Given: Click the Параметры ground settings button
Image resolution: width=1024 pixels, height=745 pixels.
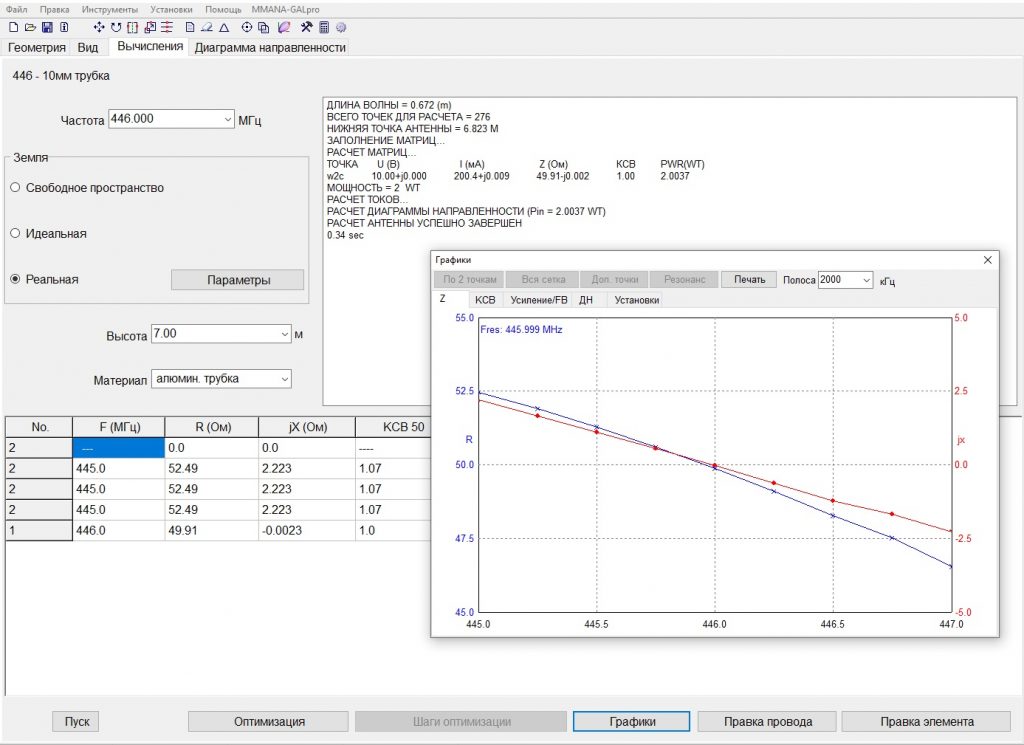Looking at the screenshot, I should coord(238,280).
